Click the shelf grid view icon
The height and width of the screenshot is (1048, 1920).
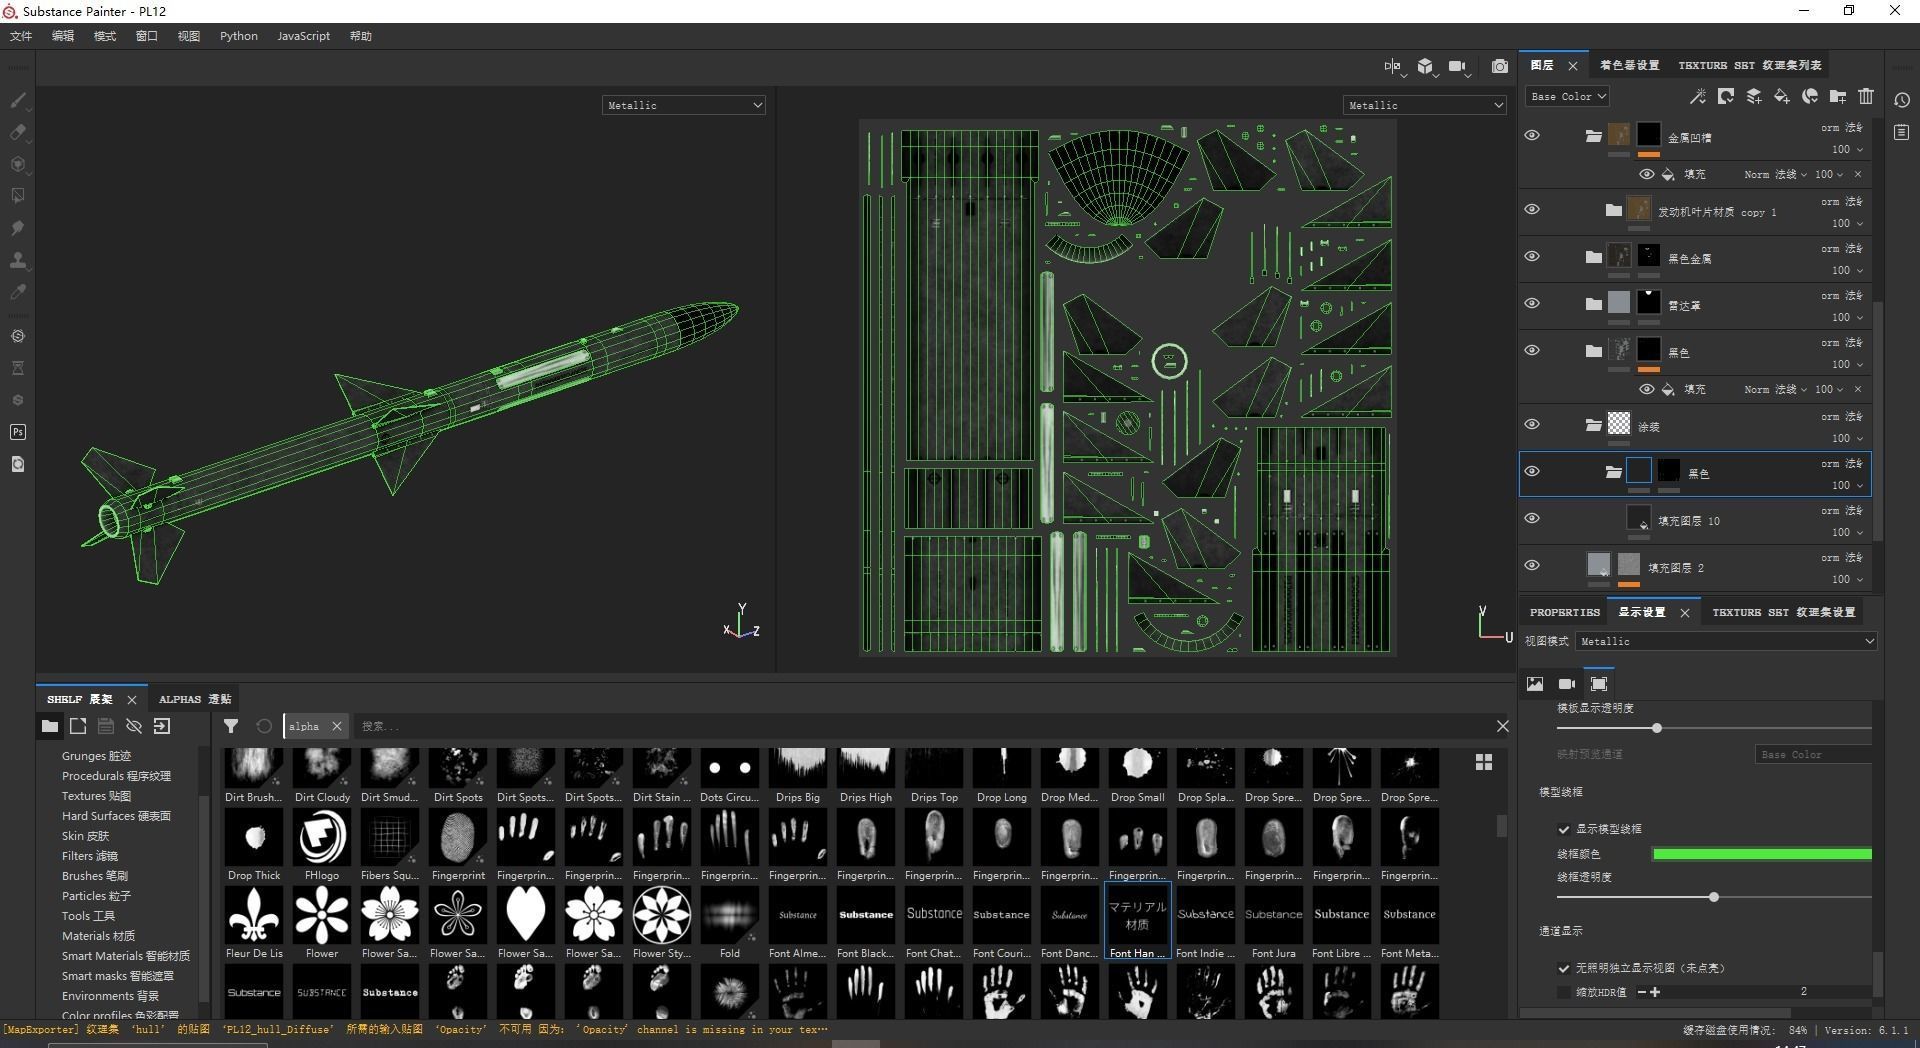1484,762
